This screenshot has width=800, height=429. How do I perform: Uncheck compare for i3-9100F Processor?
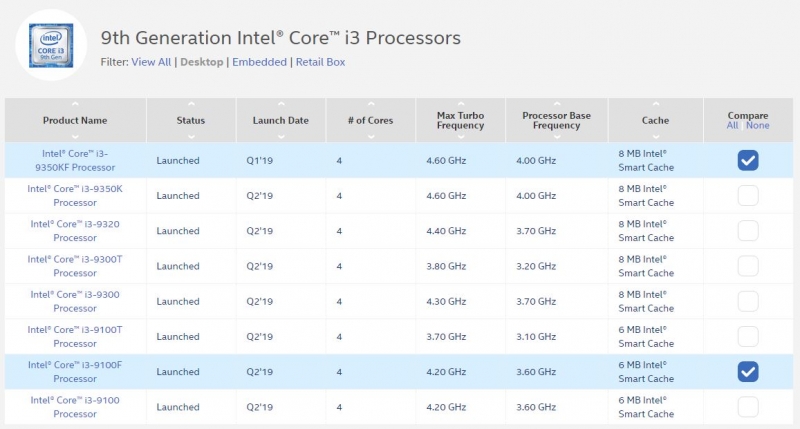click(748, 371)
